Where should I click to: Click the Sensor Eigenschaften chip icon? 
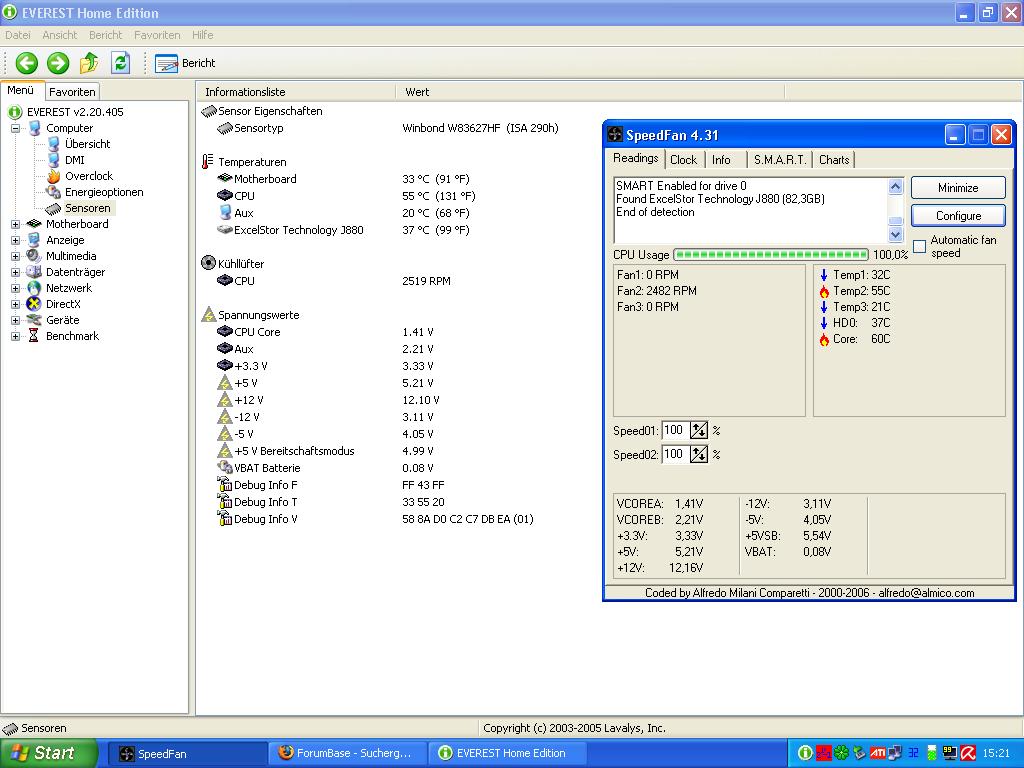pos(209,112)
